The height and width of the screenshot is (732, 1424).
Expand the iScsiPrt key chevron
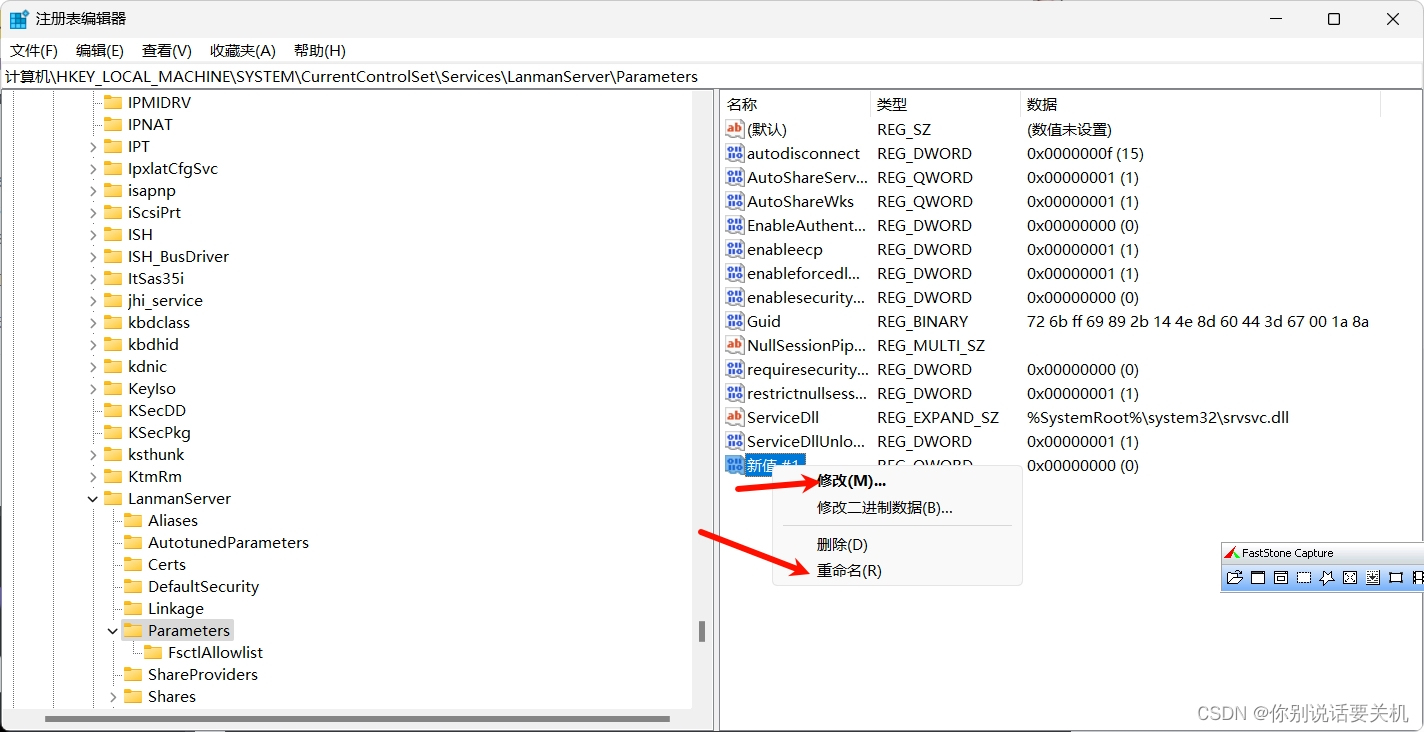click(93, 212)
